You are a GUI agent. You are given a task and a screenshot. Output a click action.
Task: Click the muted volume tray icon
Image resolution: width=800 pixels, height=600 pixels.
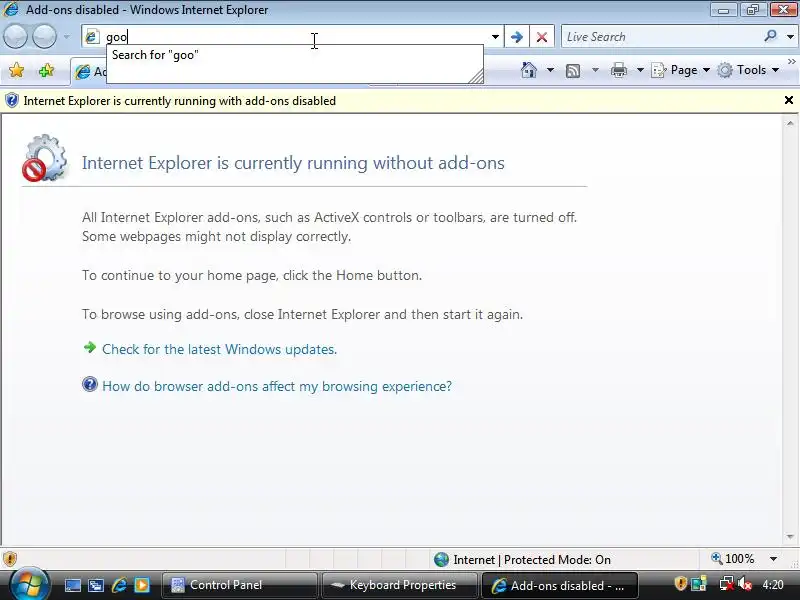pos(744,583)
